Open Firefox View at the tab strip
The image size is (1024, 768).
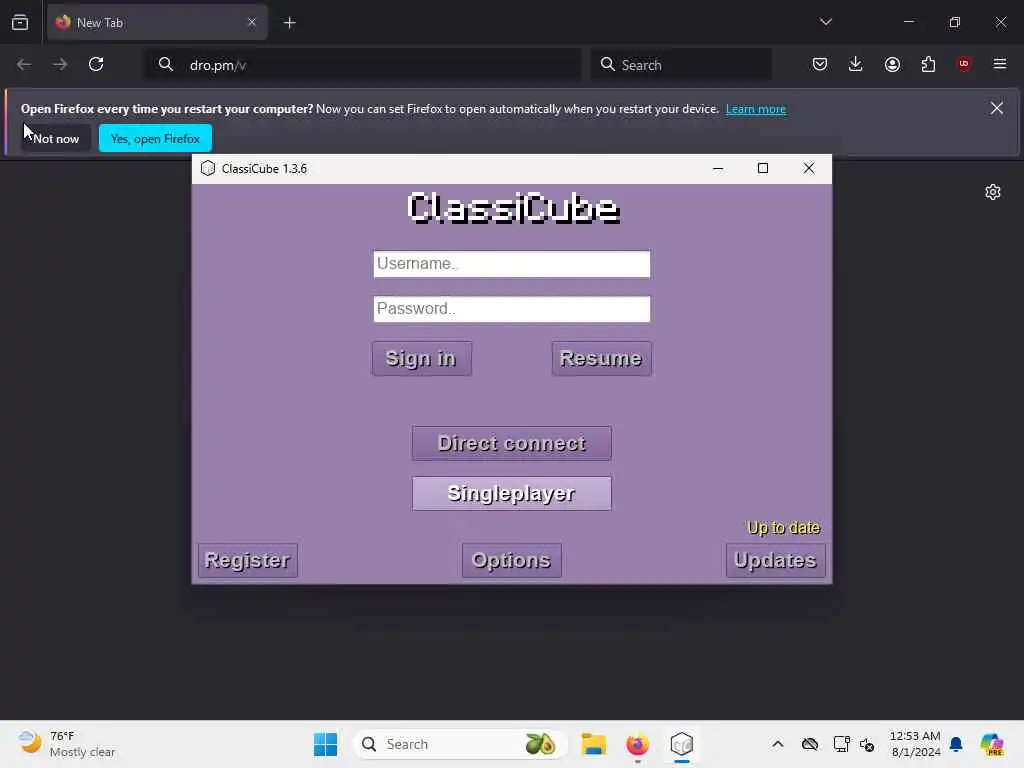pos(20,23)
